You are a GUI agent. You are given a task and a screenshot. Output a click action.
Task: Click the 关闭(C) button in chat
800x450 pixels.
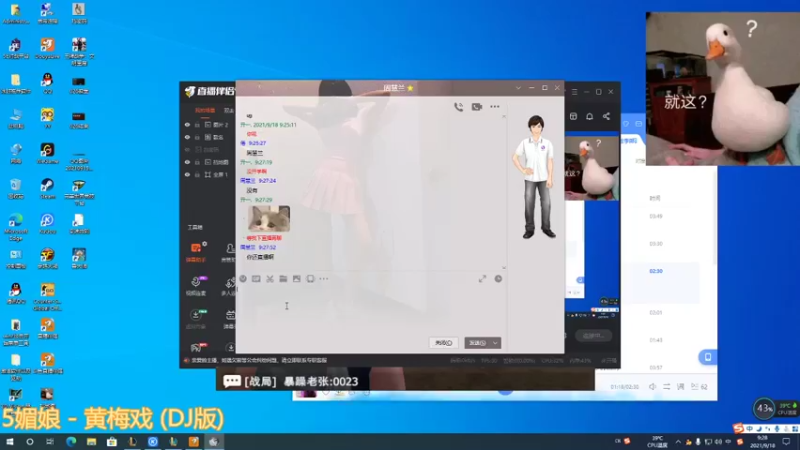[443, 343]
